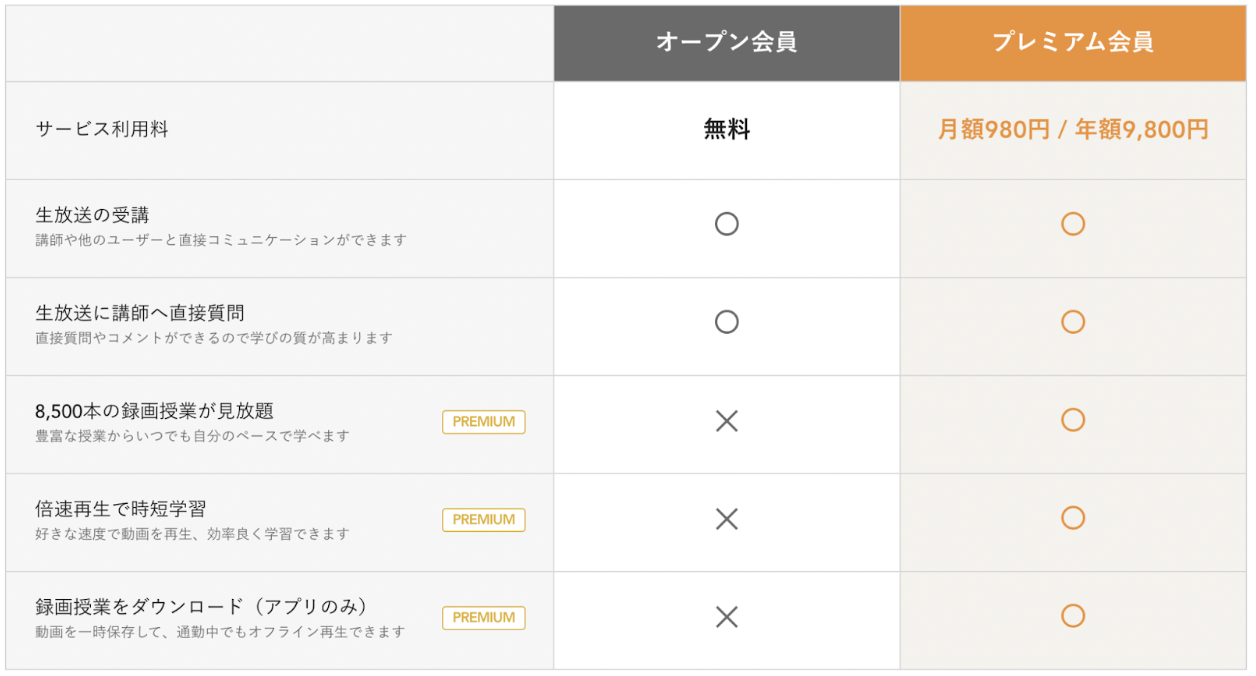Screen dimensions: 1256x676
Task: Click PREMIUM badge beside 録画授業をダウンロード
Action: coord(483,618)
